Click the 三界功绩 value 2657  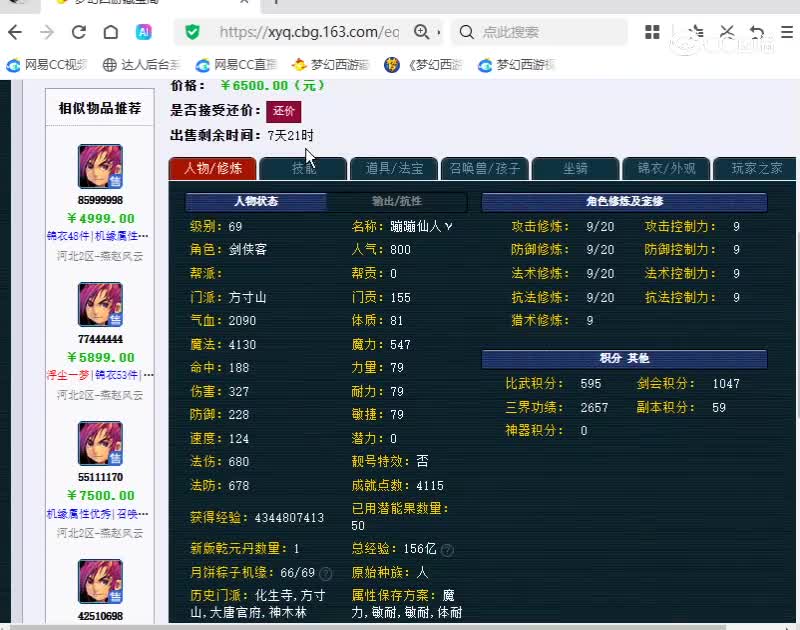click(x=594, y=408)
